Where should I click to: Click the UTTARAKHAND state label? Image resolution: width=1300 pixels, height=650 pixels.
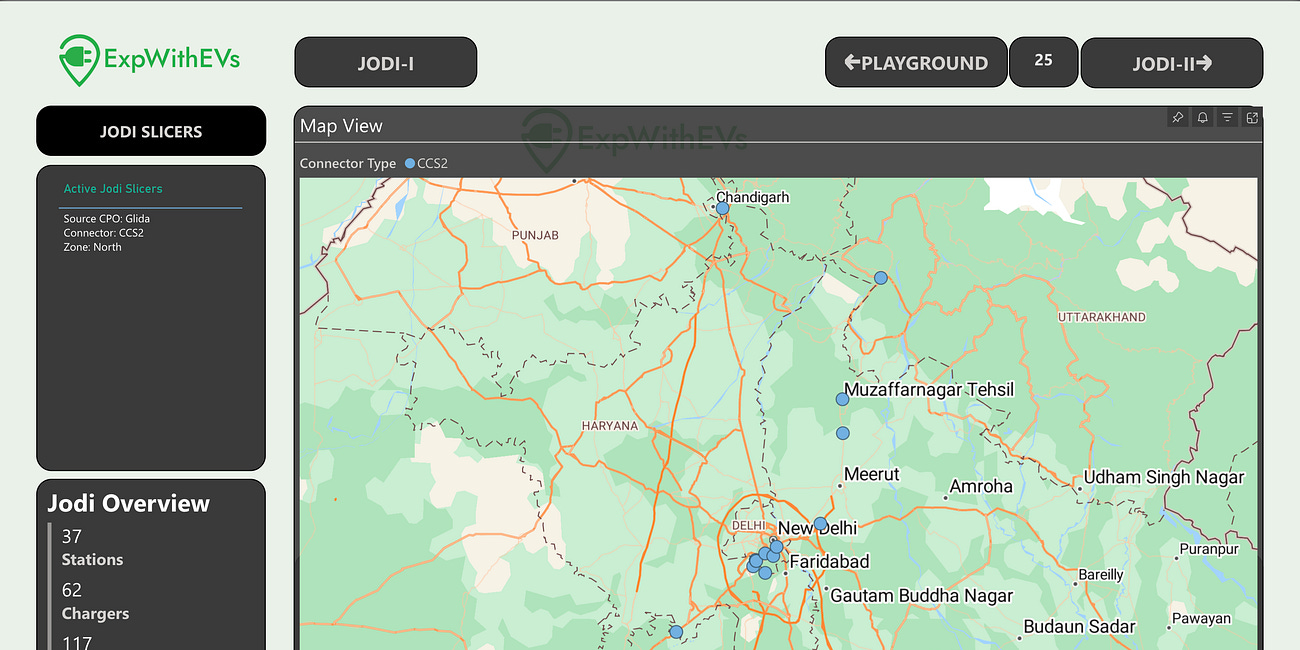point(1102,317)
